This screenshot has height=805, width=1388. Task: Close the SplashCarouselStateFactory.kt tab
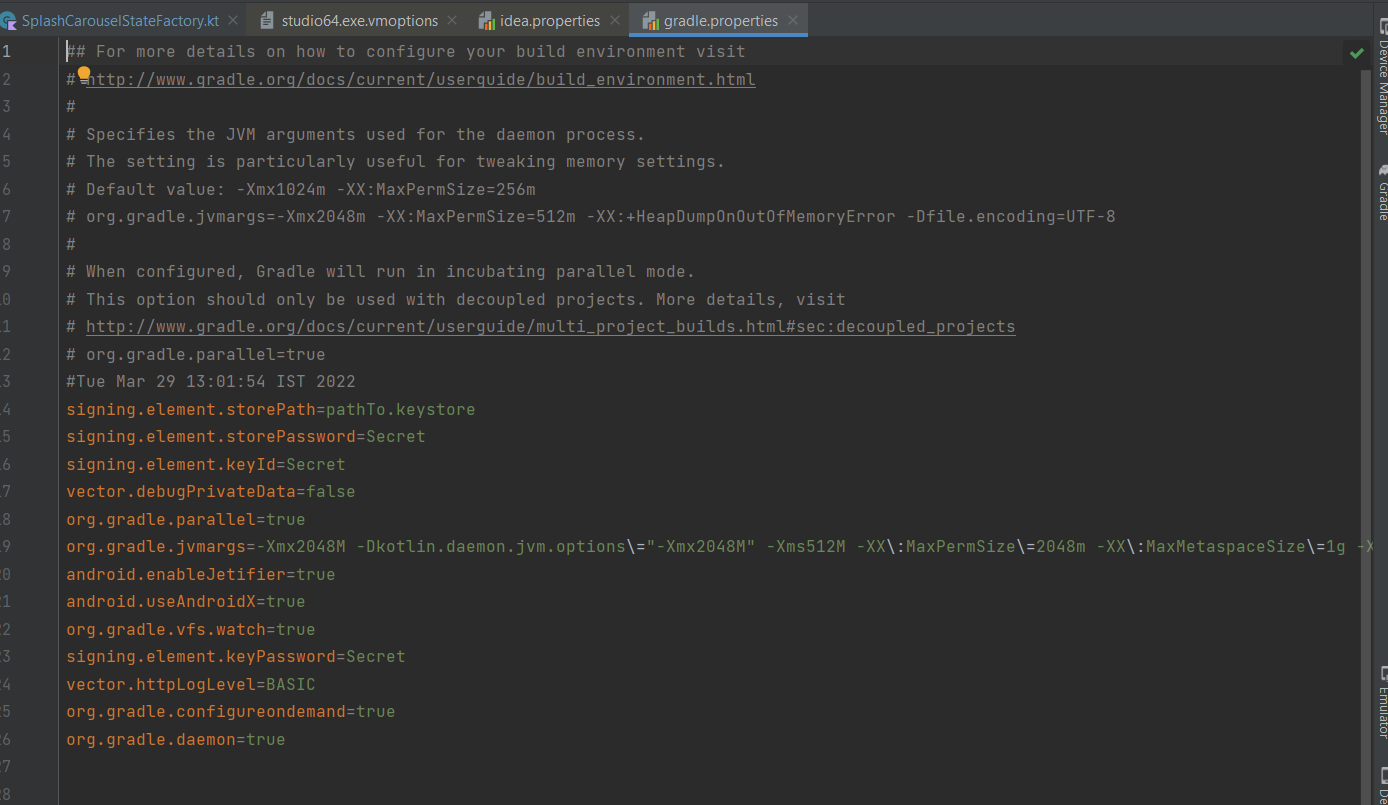point(233,20)
